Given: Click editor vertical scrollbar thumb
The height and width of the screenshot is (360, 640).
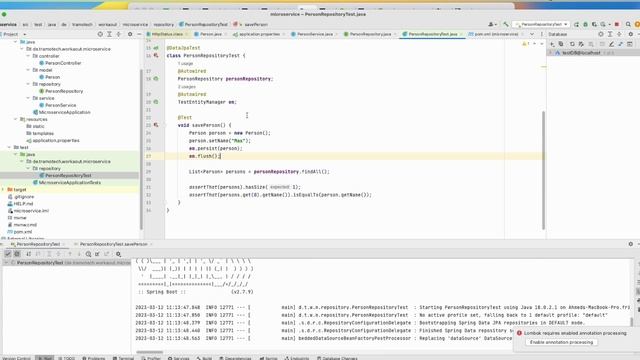Looking at the screenshot, I should 543,170.
